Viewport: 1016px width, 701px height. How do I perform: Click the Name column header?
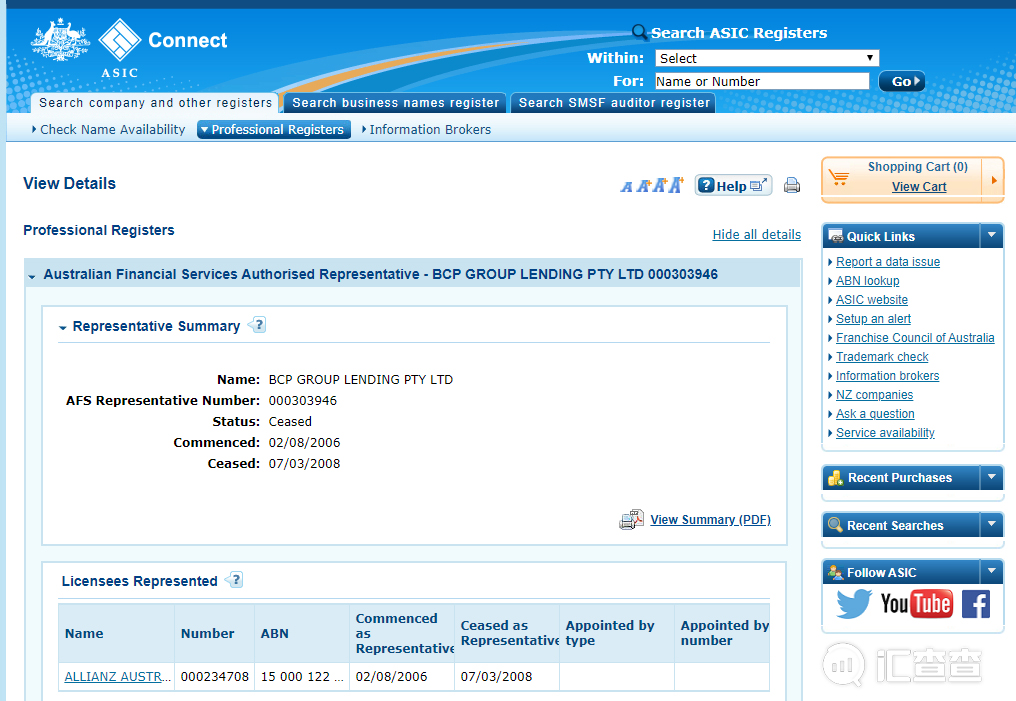[116, 633]
